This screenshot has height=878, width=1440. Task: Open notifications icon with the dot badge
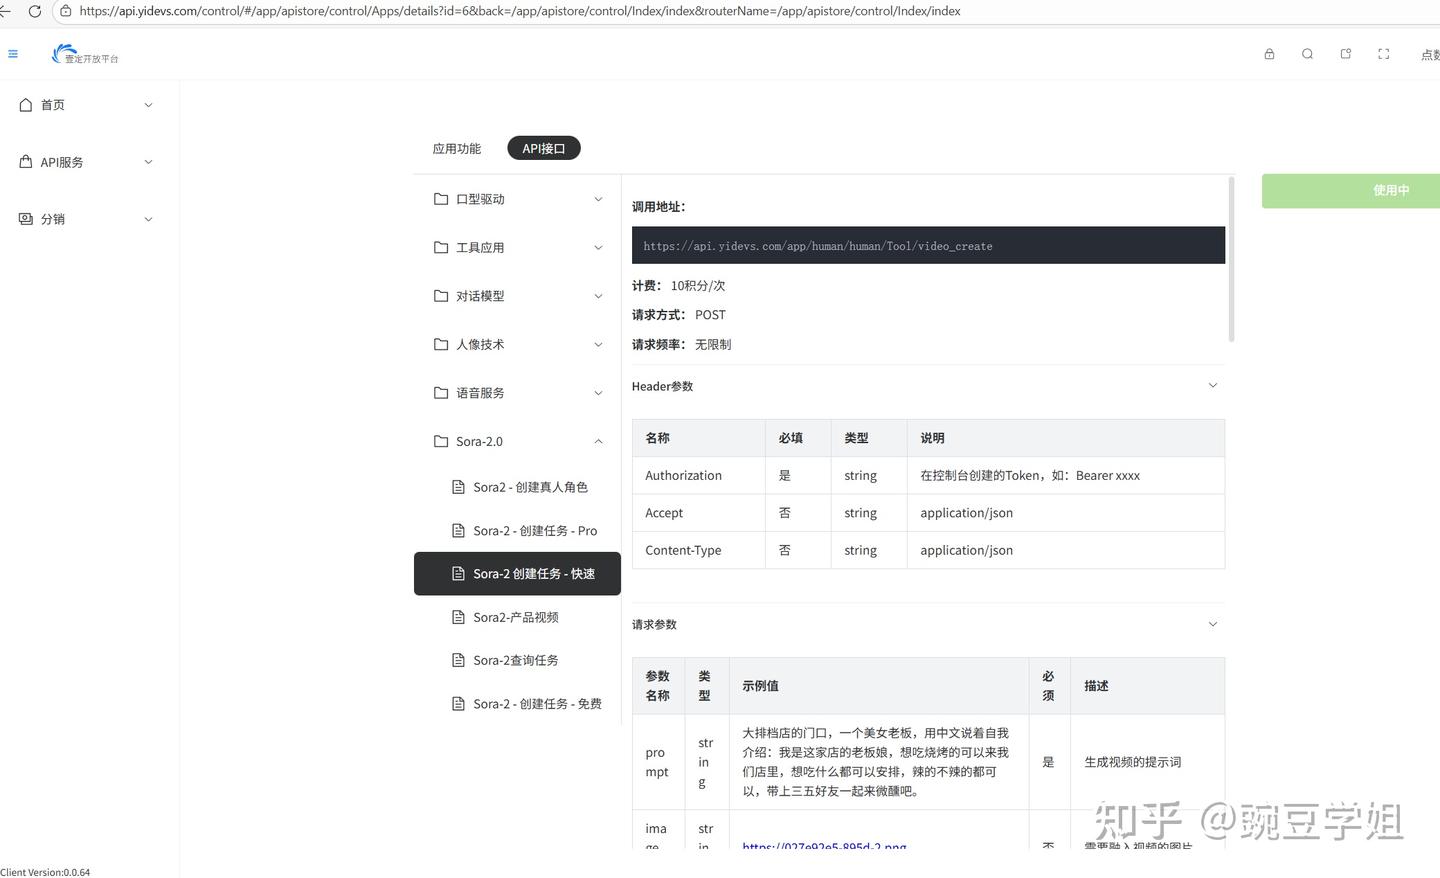tap(1346, 54)
